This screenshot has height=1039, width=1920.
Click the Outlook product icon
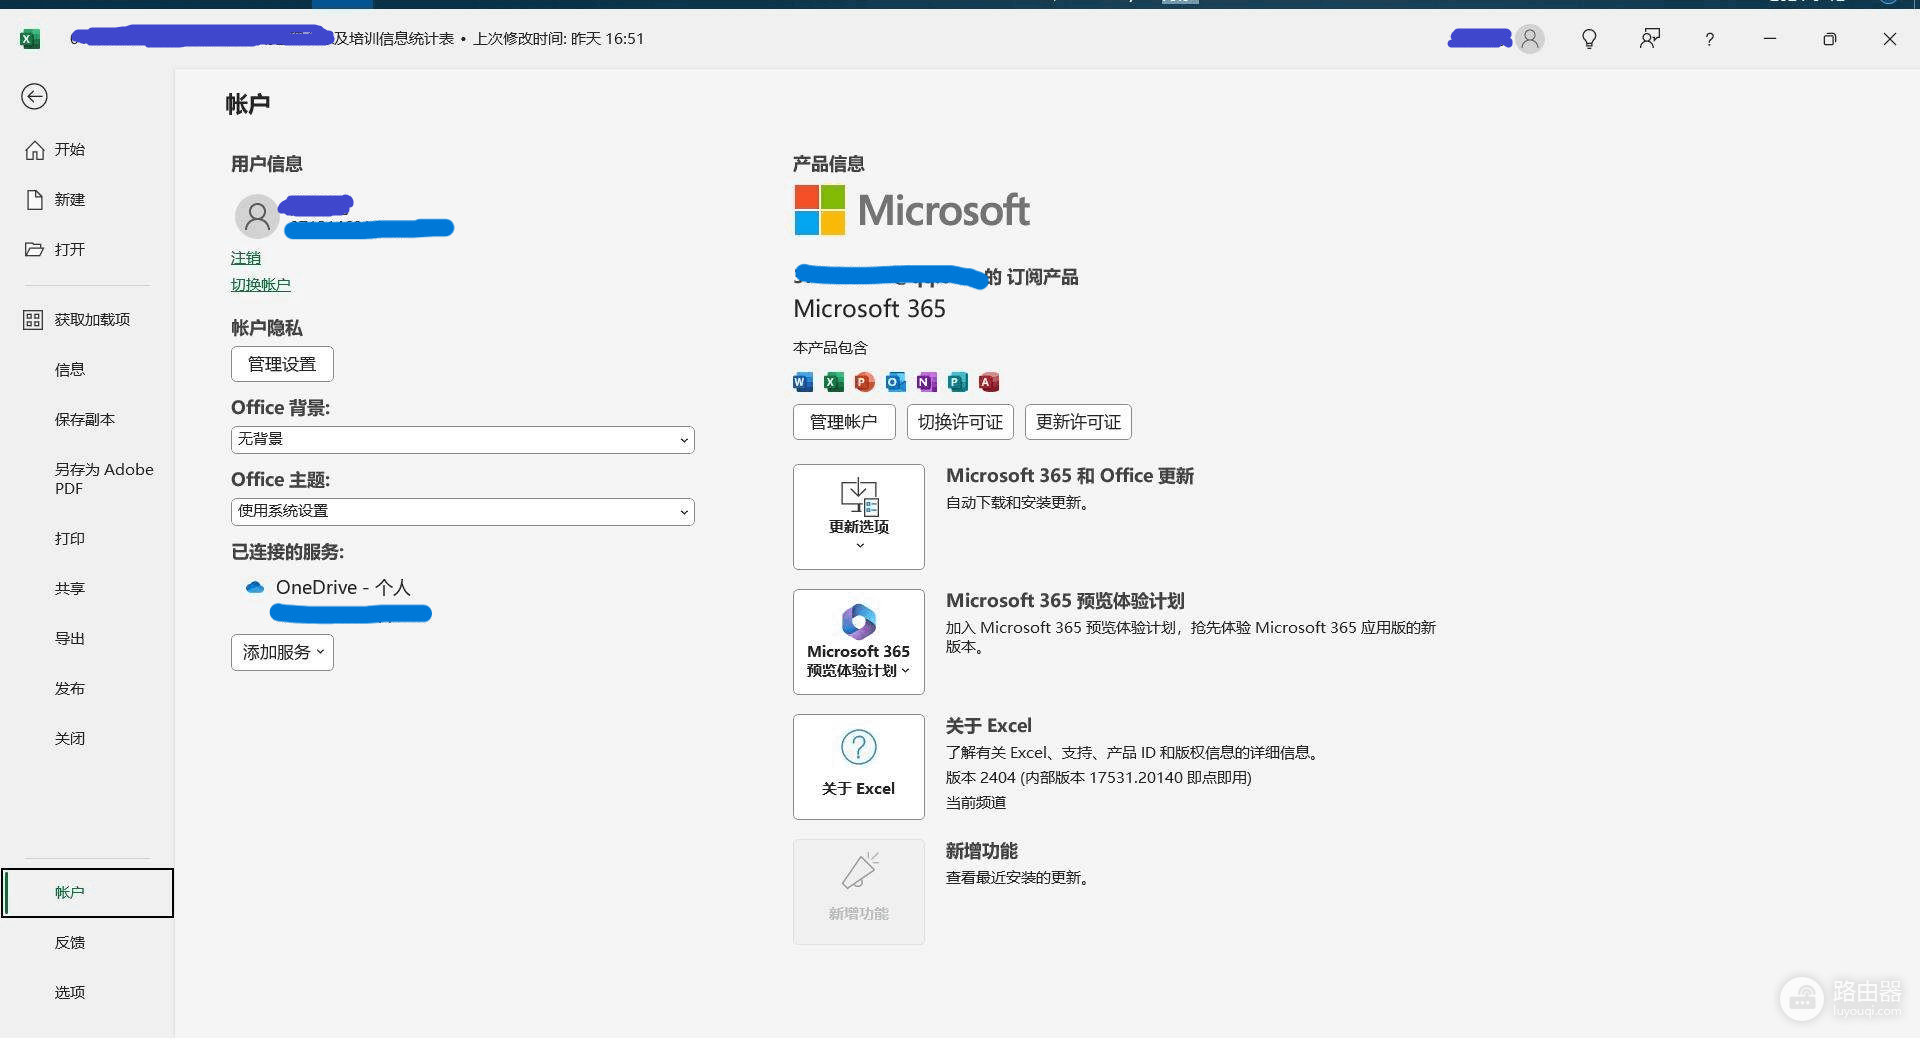click(x=896, y=382)
